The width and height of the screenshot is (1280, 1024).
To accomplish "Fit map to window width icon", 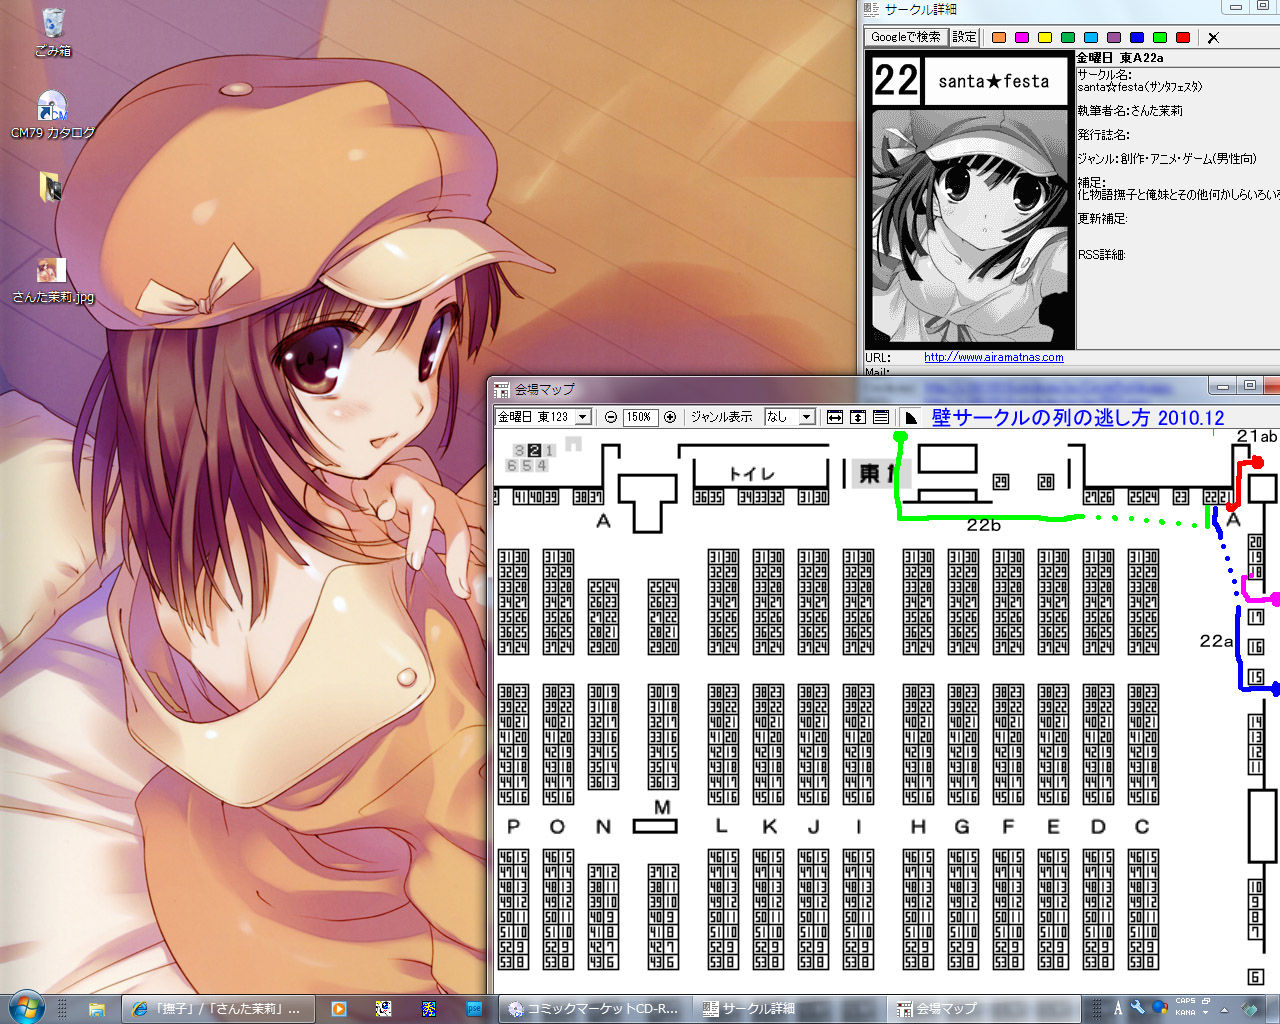I will (x=835, y=417).
